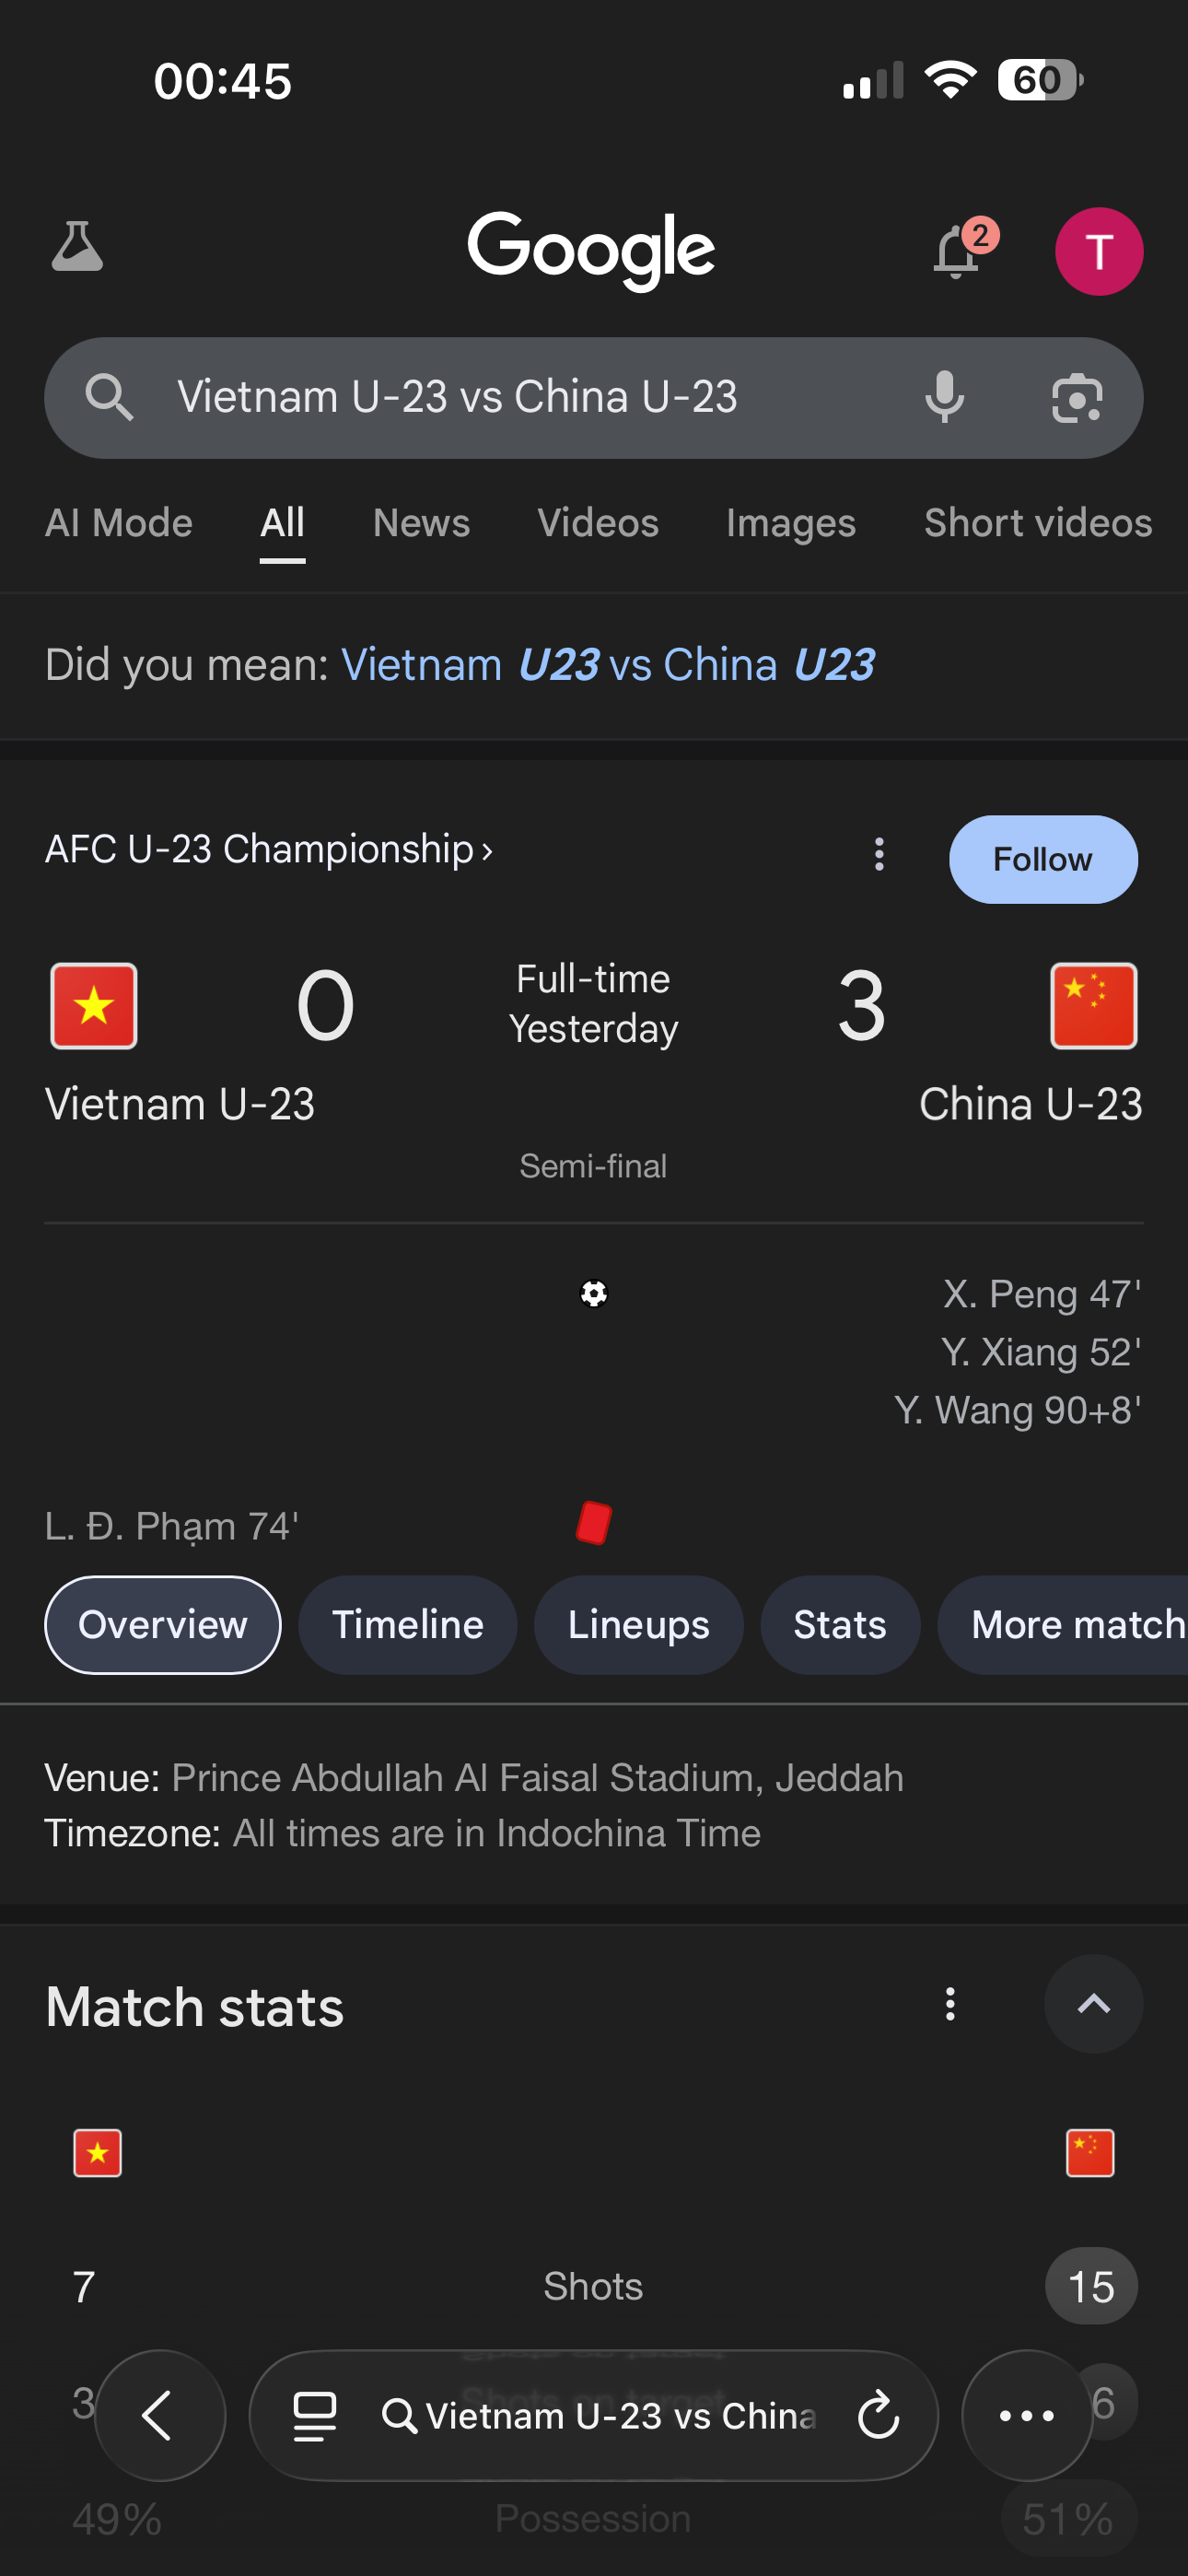Switch to the Videos tab

coord(598,523)
